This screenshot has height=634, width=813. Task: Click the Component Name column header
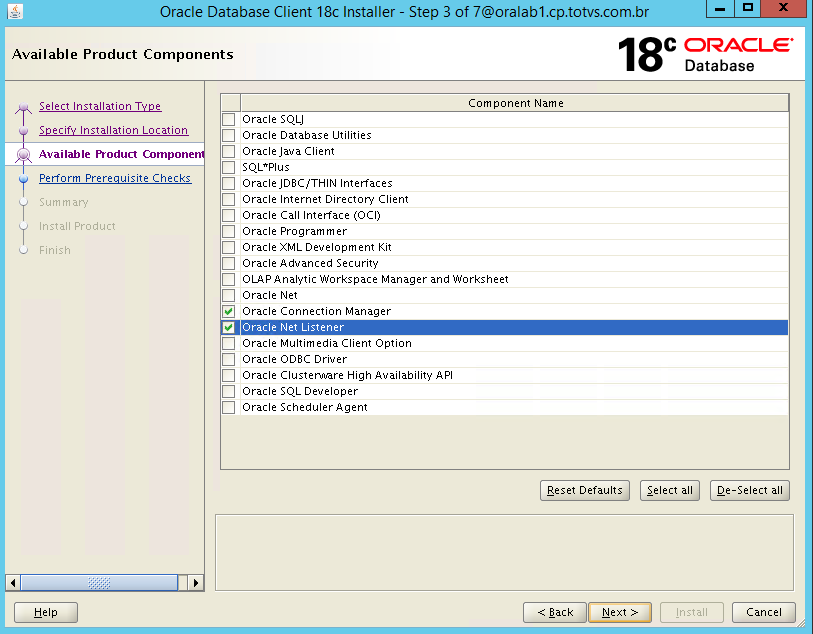[x=515, y=103]
